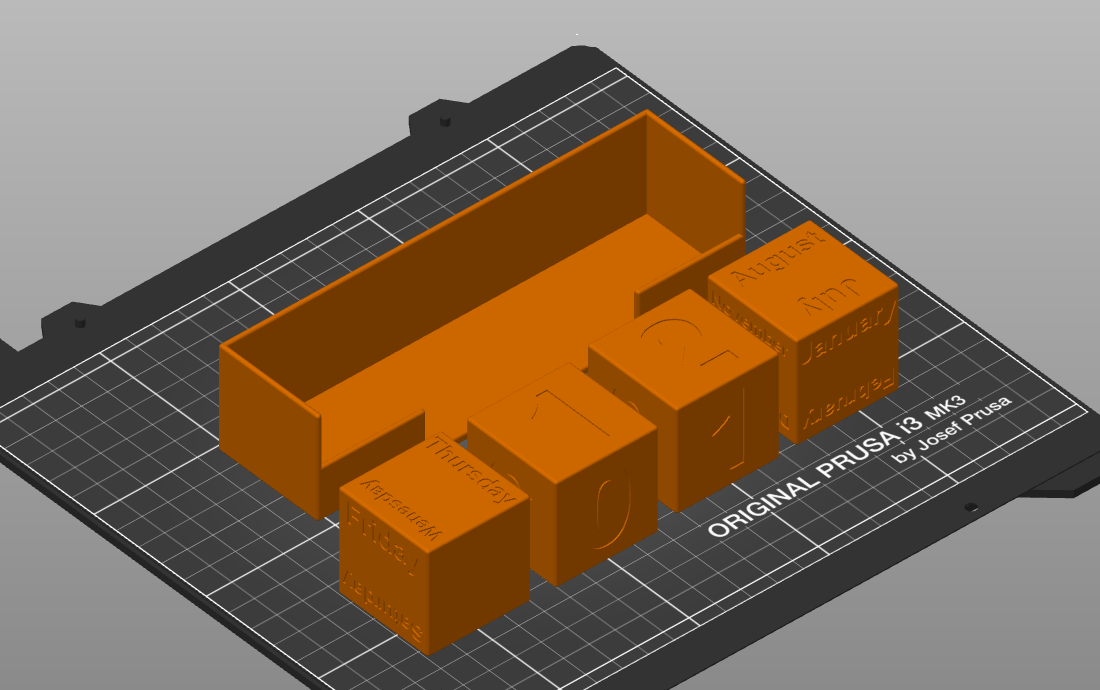Click the ORIGINAL PRUSA i3 MK3 bed label
1100x690 pixels.
(837, 466)
